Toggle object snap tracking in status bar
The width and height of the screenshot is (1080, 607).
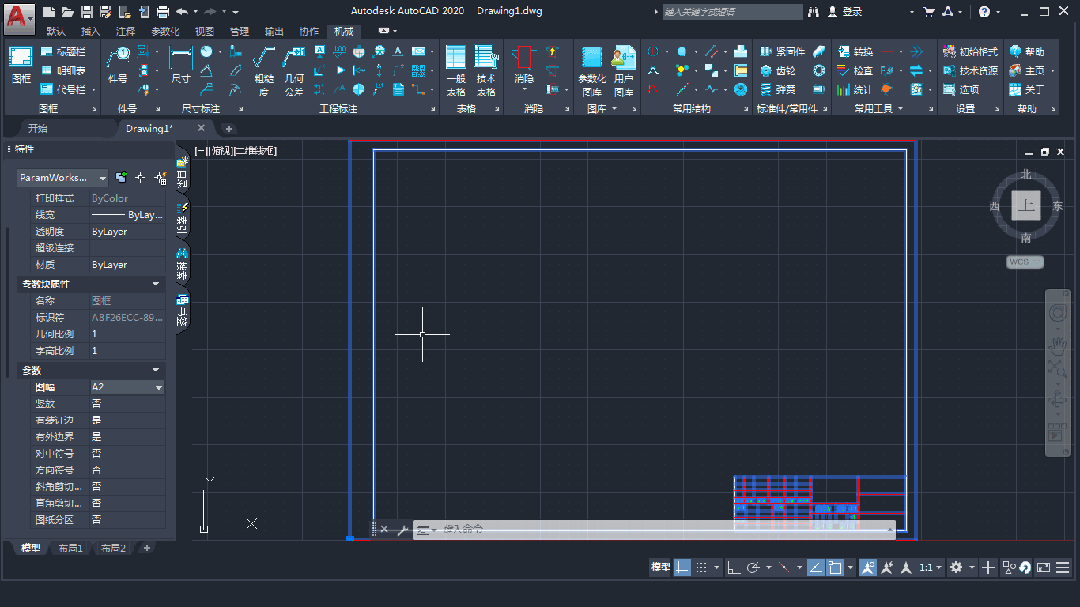(x=816, y=567)
